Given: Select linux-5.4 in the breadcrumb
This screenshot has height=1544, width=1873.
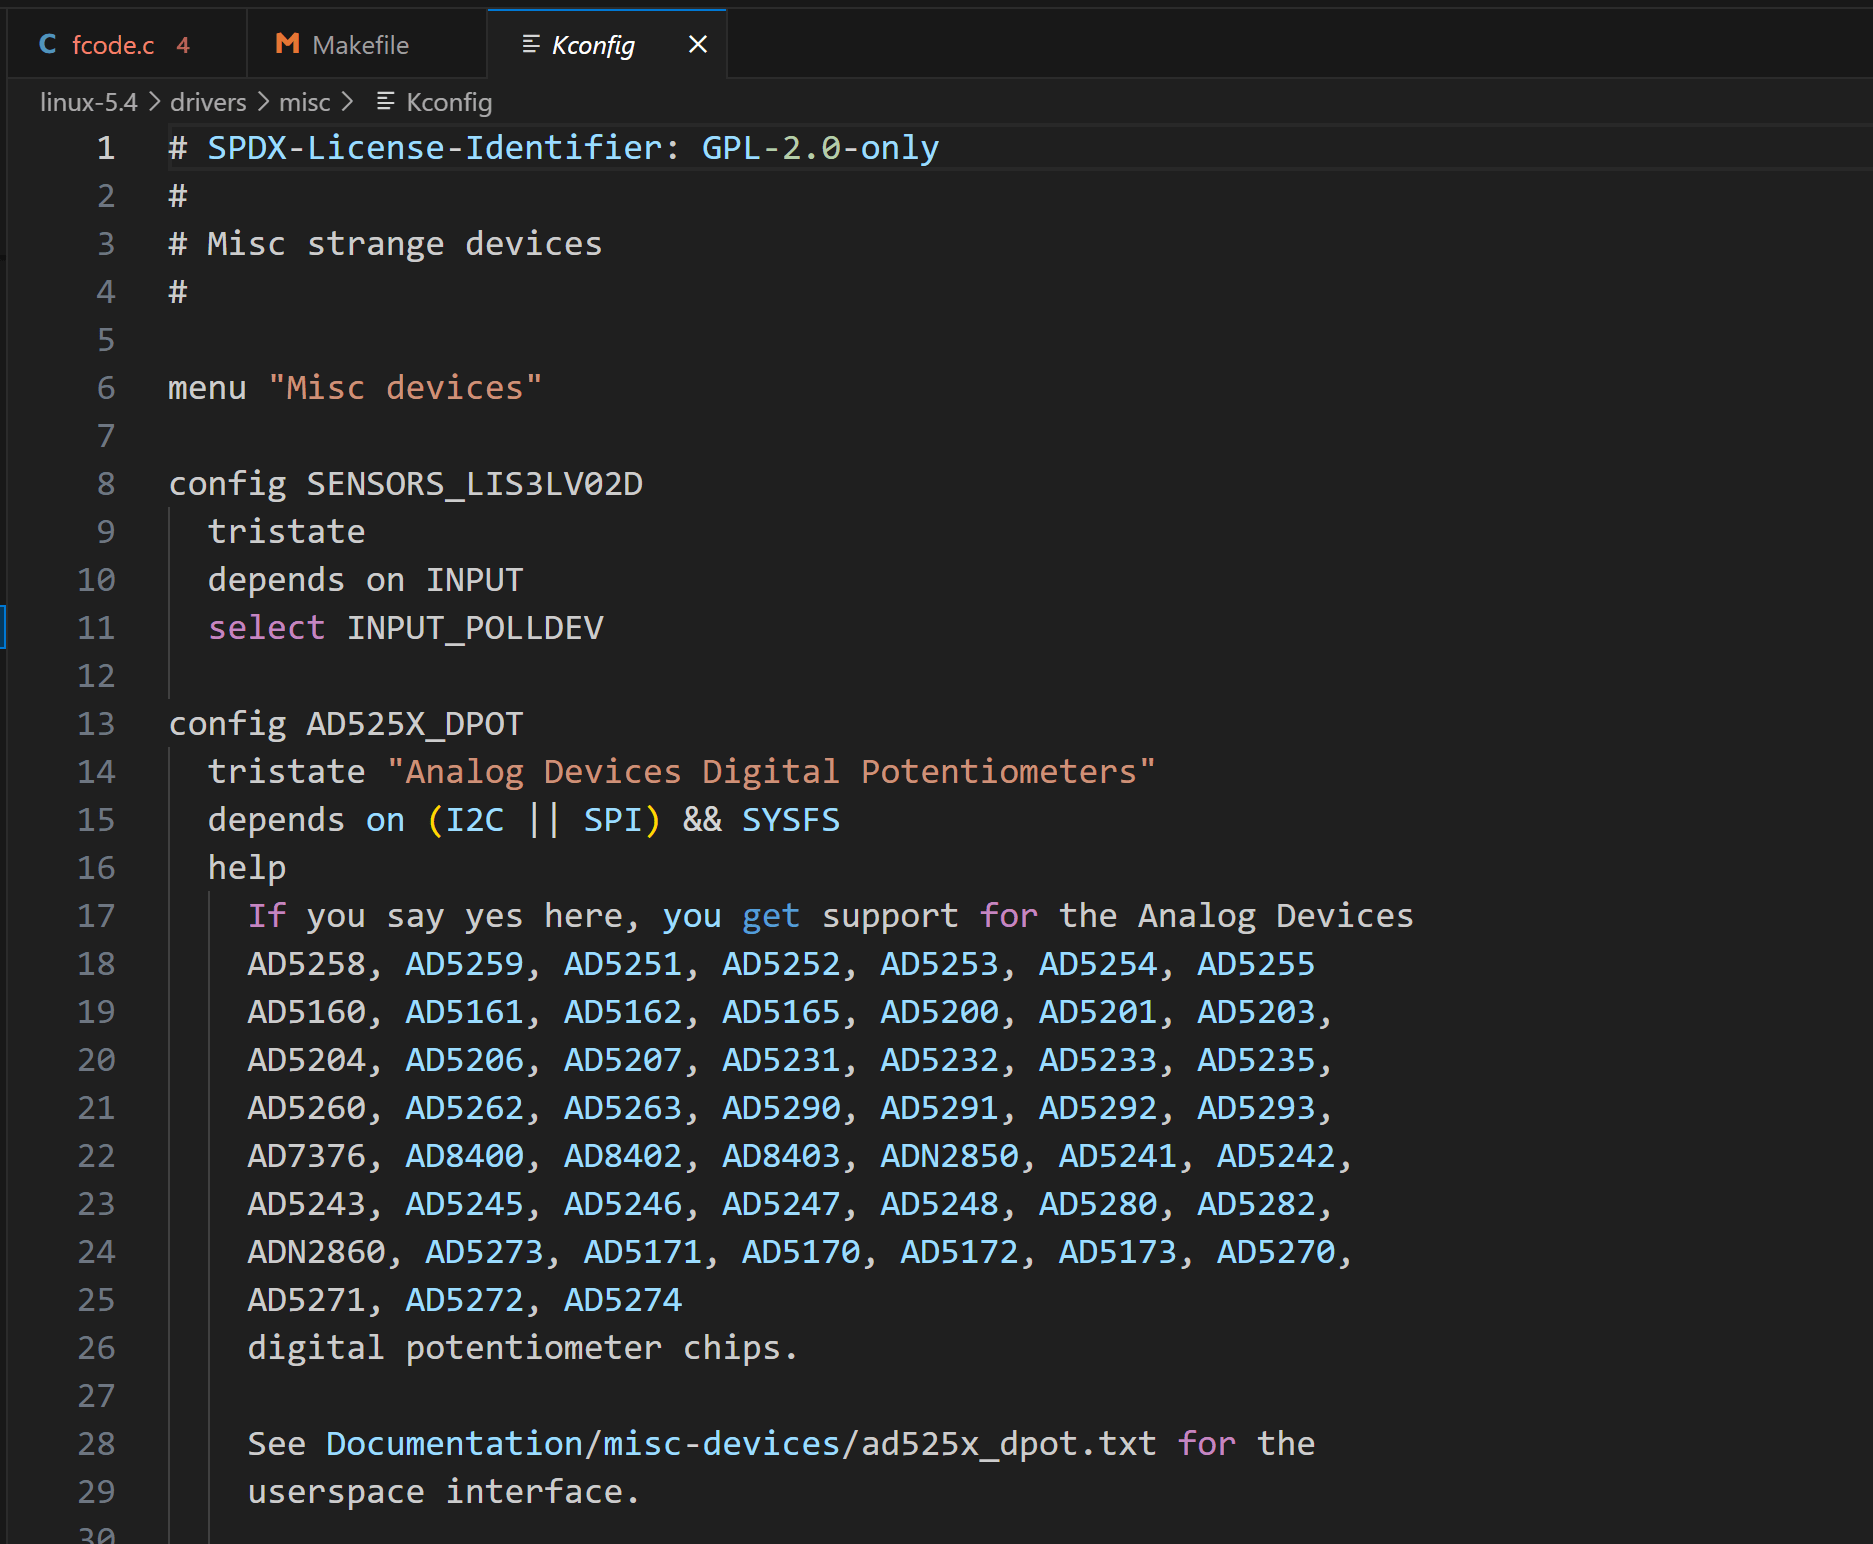Looking at the screenshot, I should [x=89, y=102].
